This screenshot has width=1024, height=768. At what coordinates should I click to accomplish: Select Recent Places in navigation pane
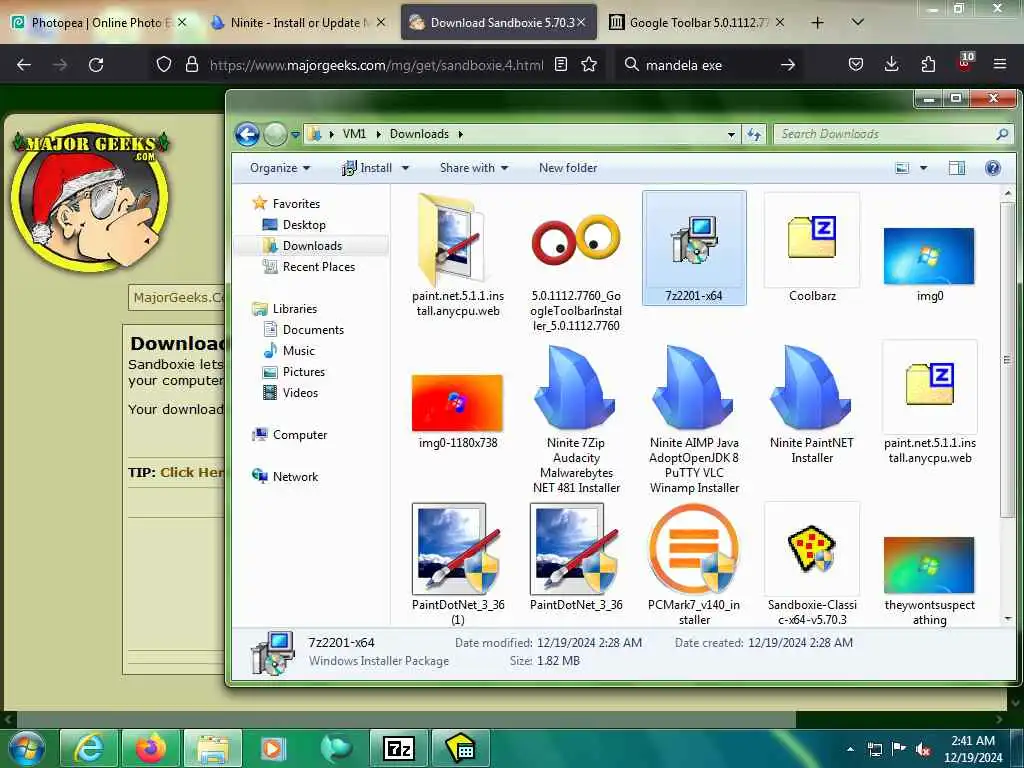(x=309, y=266)
